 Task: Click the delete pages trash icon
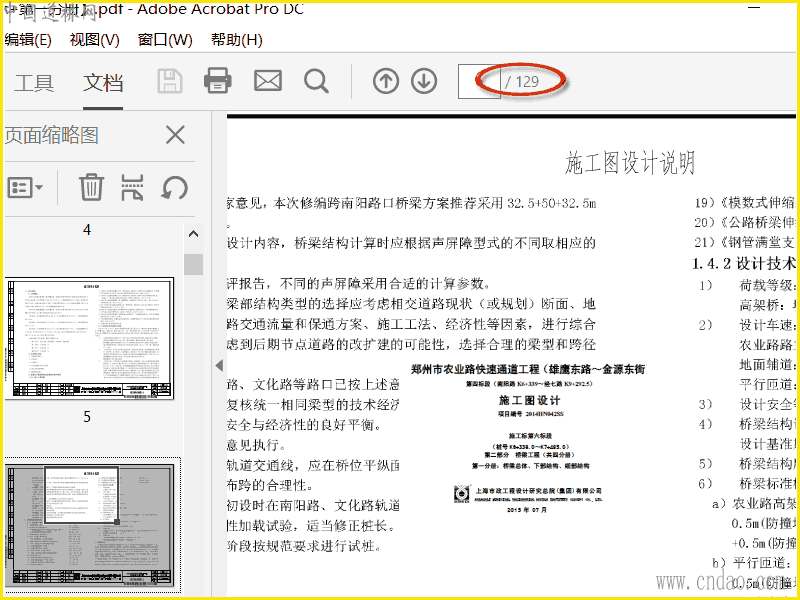tap(91, 187)
